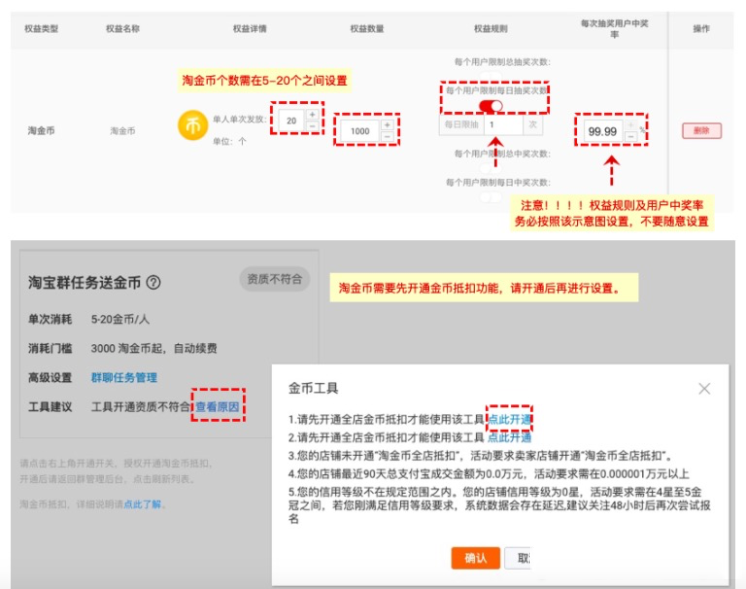The width and height of the screenshot is (746, 589).
Task: Click the yellow 淘金币 coin icon
Action: (x=193, y=126)
